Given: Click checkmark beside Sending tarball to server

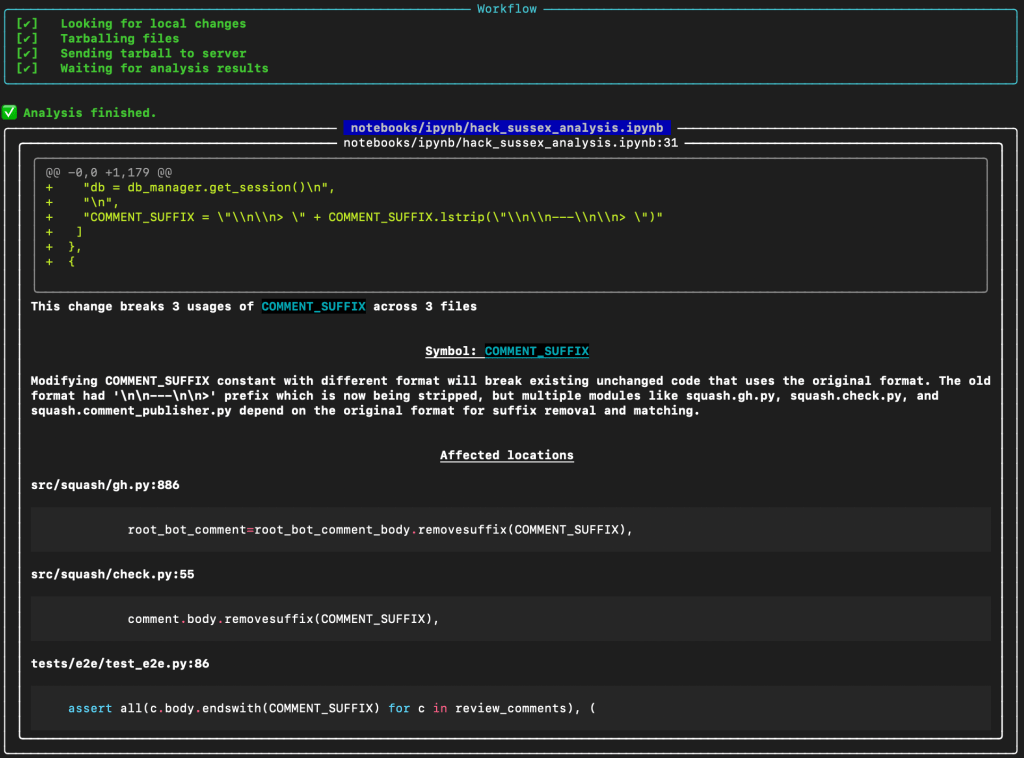Looking at the screenshot, I should [28, 54].
